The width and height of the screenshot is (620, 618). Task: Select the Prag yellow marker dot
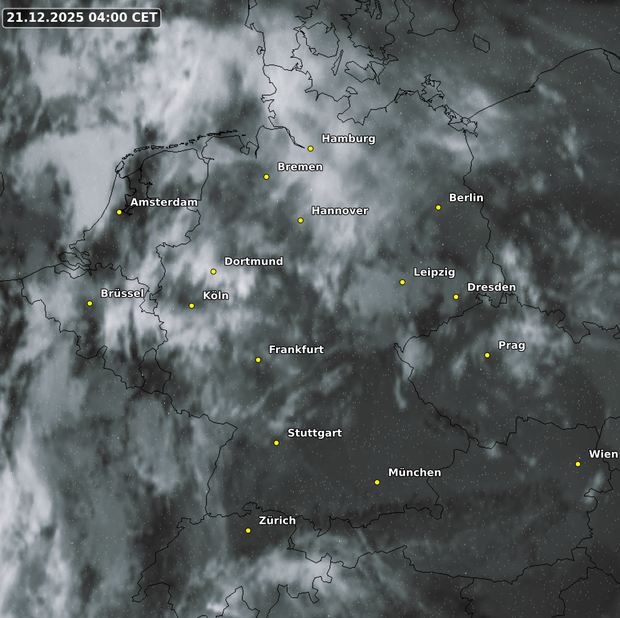pos(487,355)
